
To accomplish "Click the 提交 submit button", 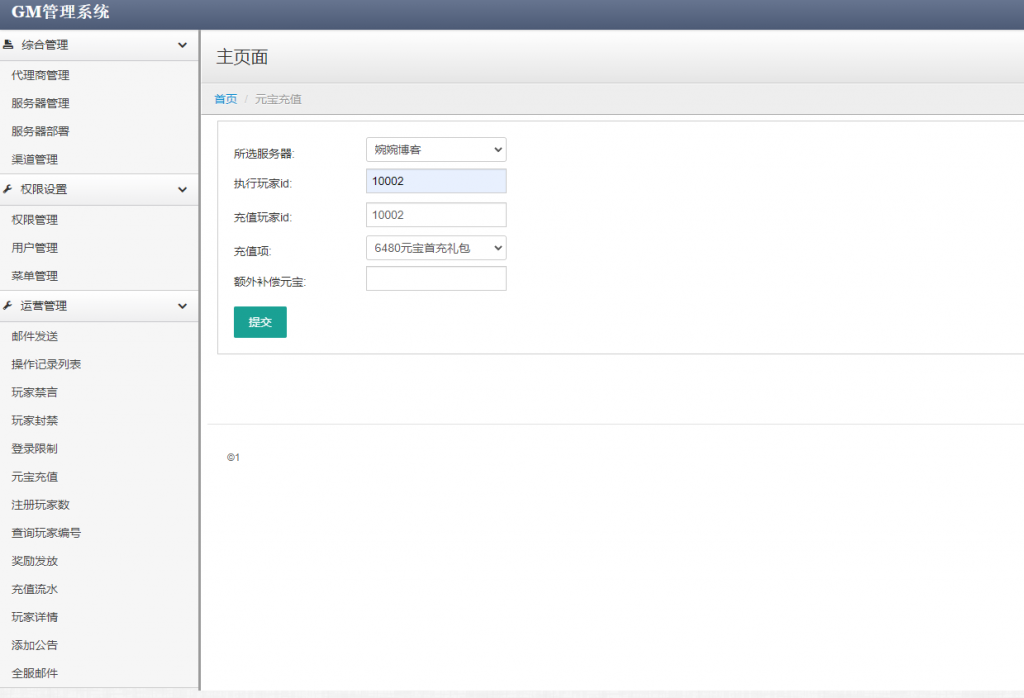I will (260, 322).
